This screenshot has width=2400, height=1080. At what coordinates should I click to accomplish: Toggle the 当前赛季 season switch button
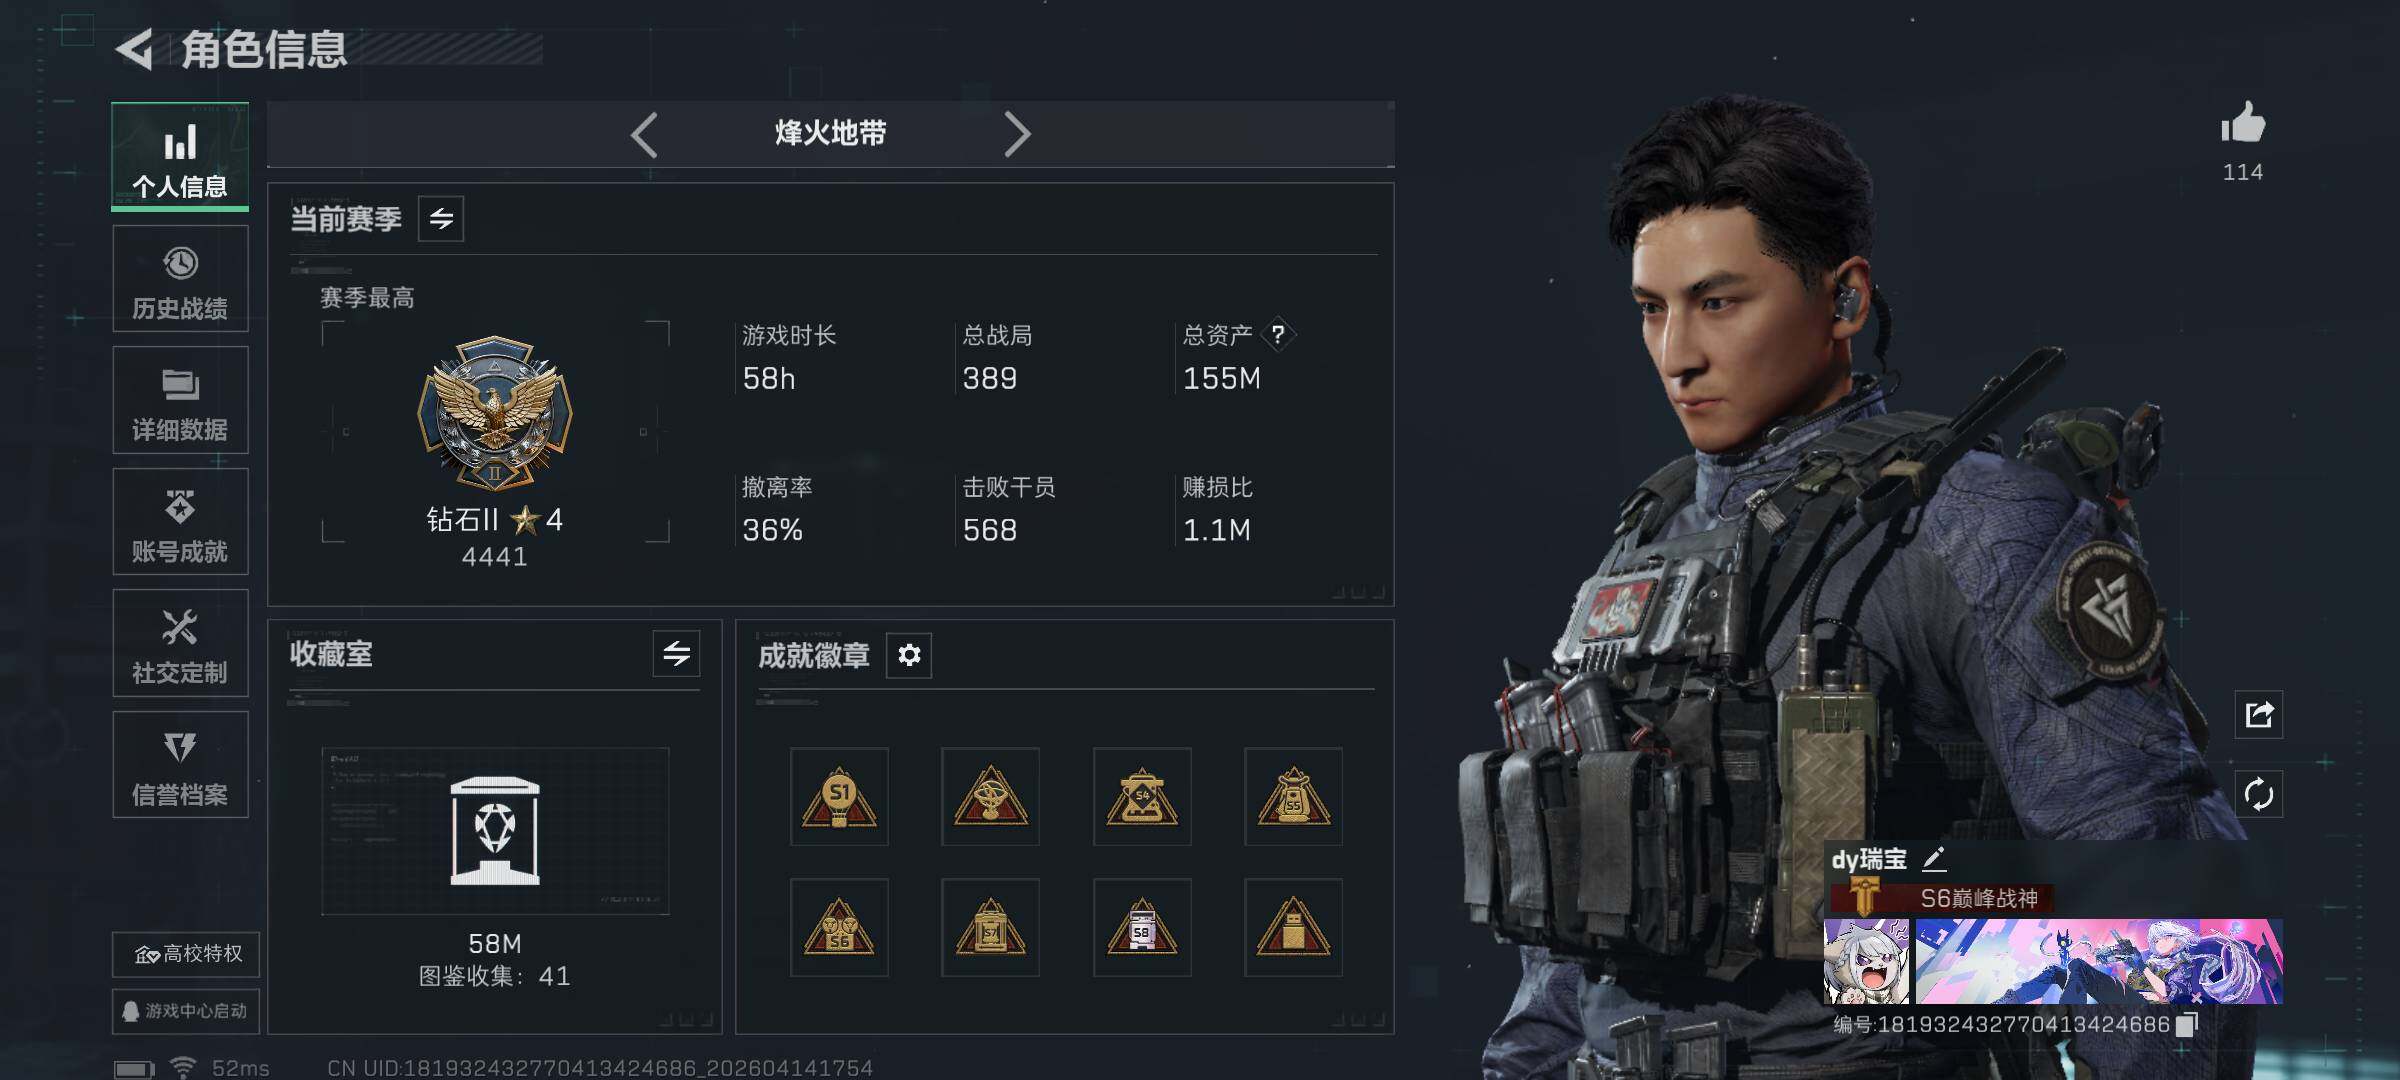pos(441,218)
